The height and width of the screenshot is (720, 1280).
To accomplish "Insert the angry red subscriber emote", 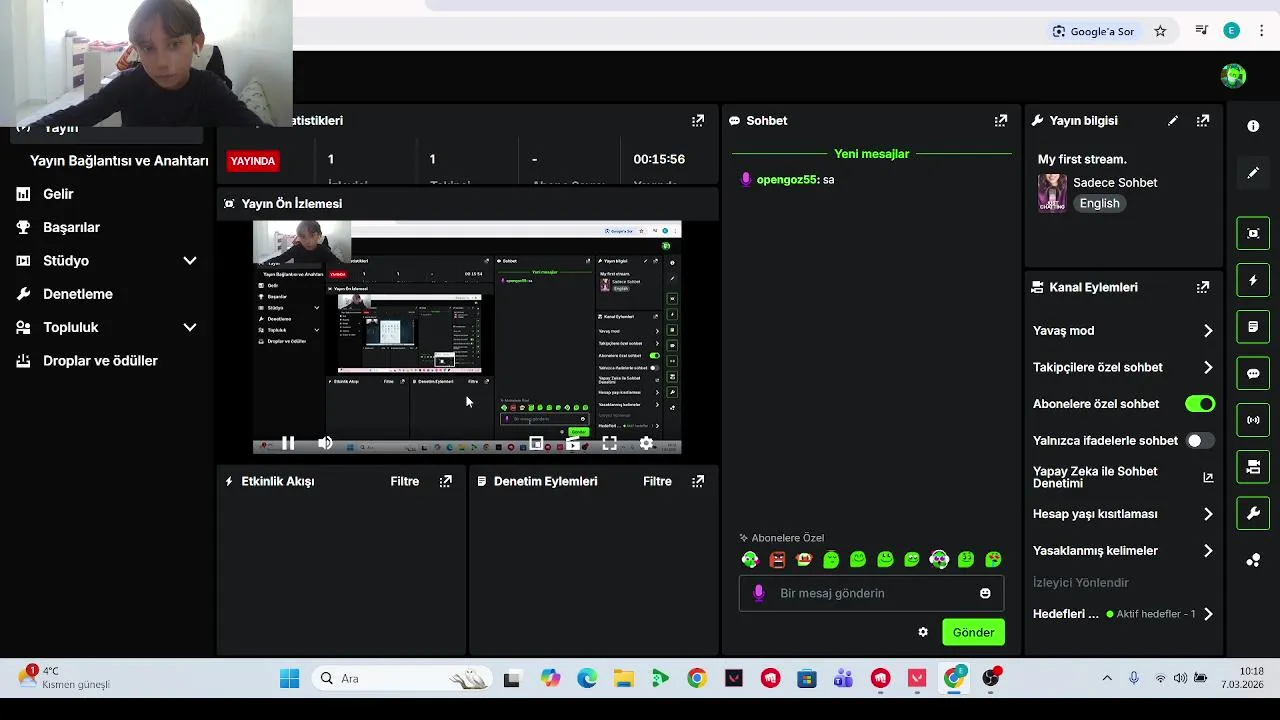I will point(777,560).
